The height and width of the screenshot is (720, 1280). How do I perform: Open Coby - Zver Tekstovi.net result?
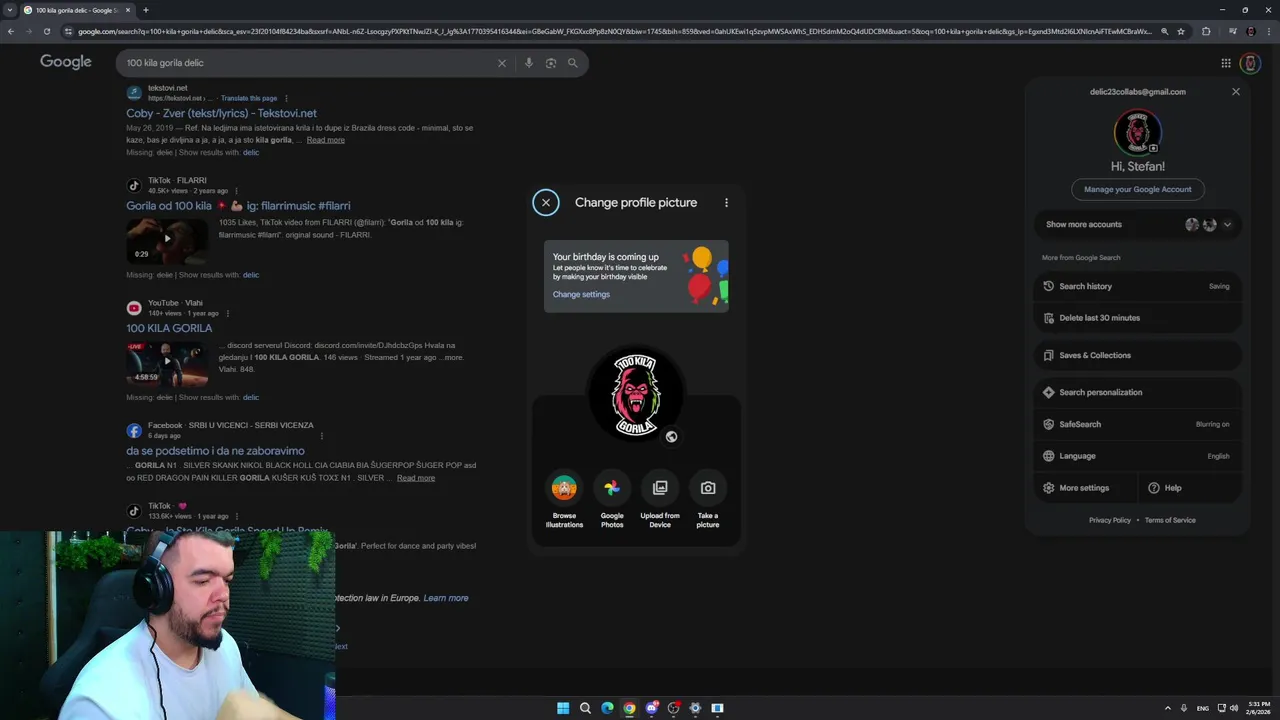tap(221, 113)
